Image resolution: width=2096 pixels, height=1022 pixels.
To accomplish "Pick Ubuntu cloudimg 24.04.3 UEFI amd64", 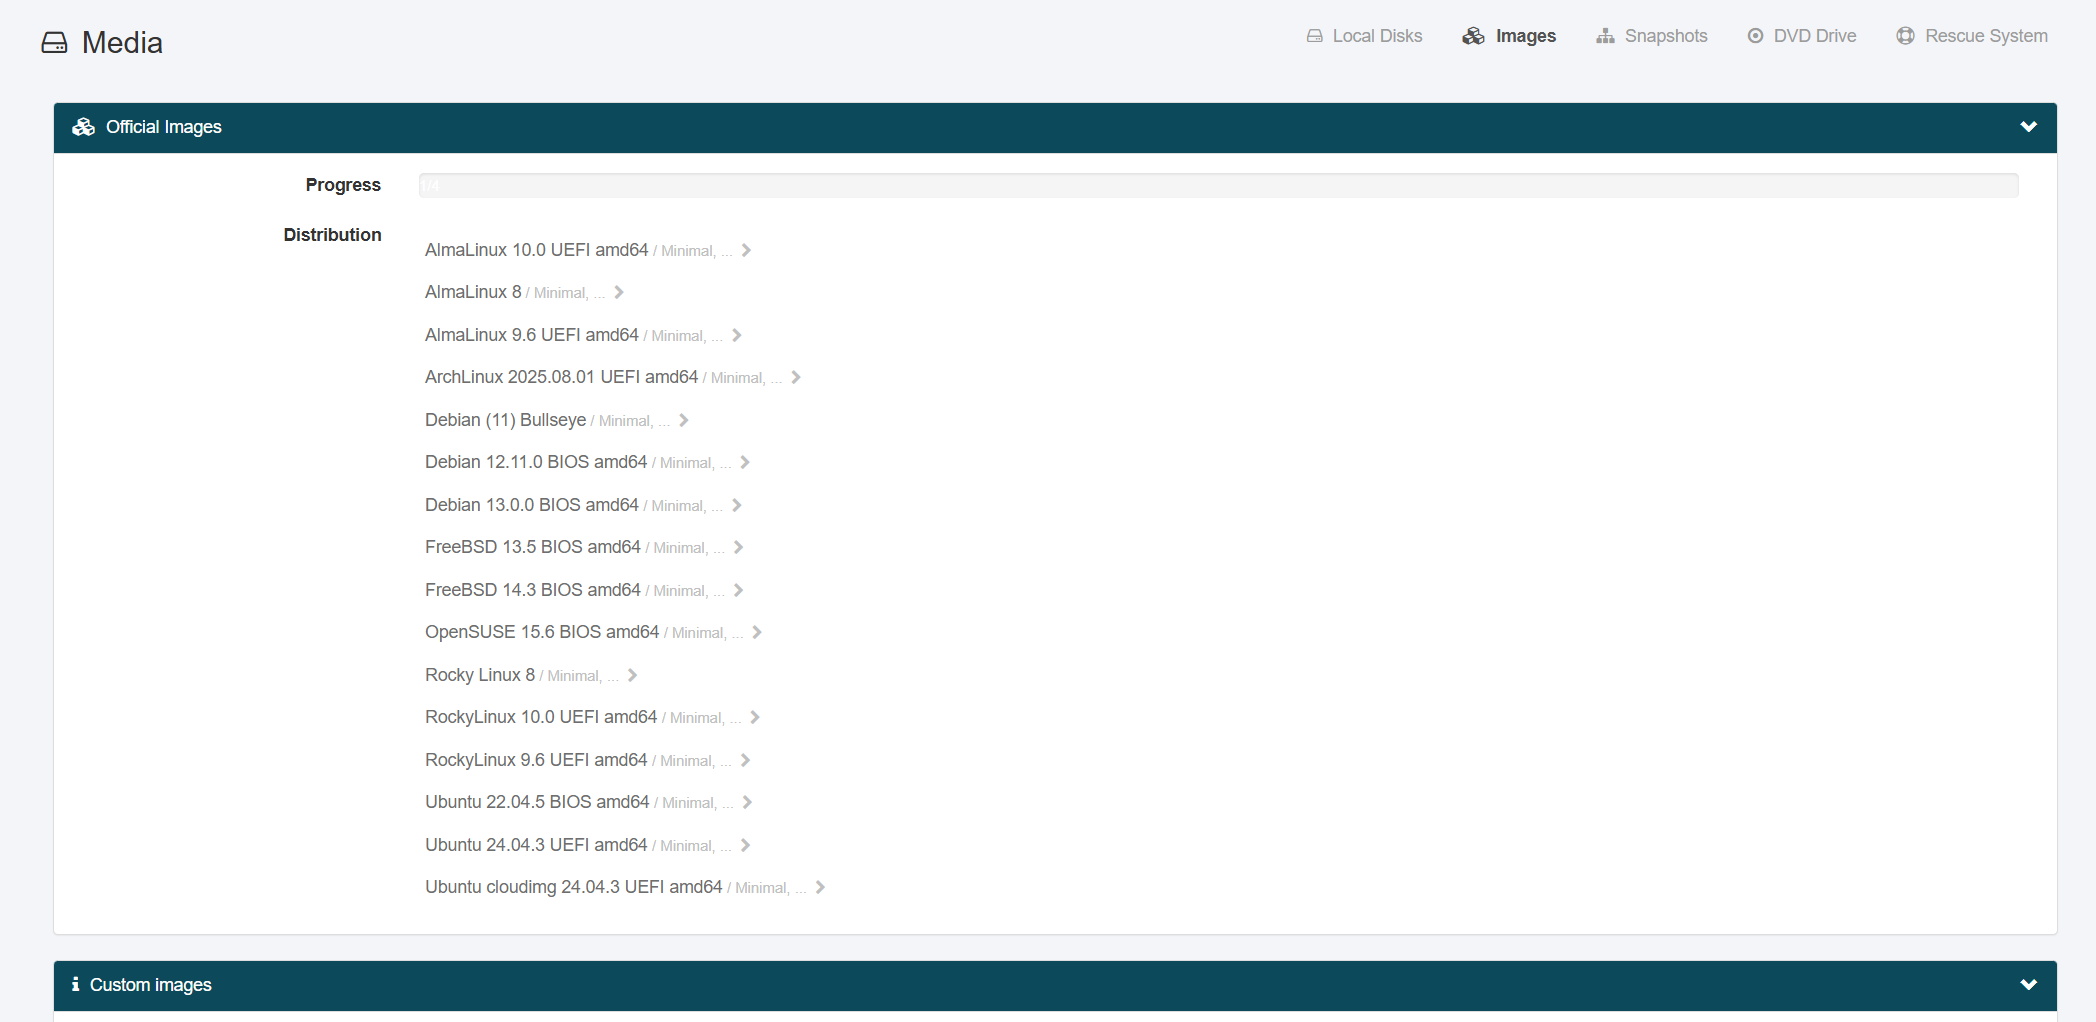I will 574,887.
